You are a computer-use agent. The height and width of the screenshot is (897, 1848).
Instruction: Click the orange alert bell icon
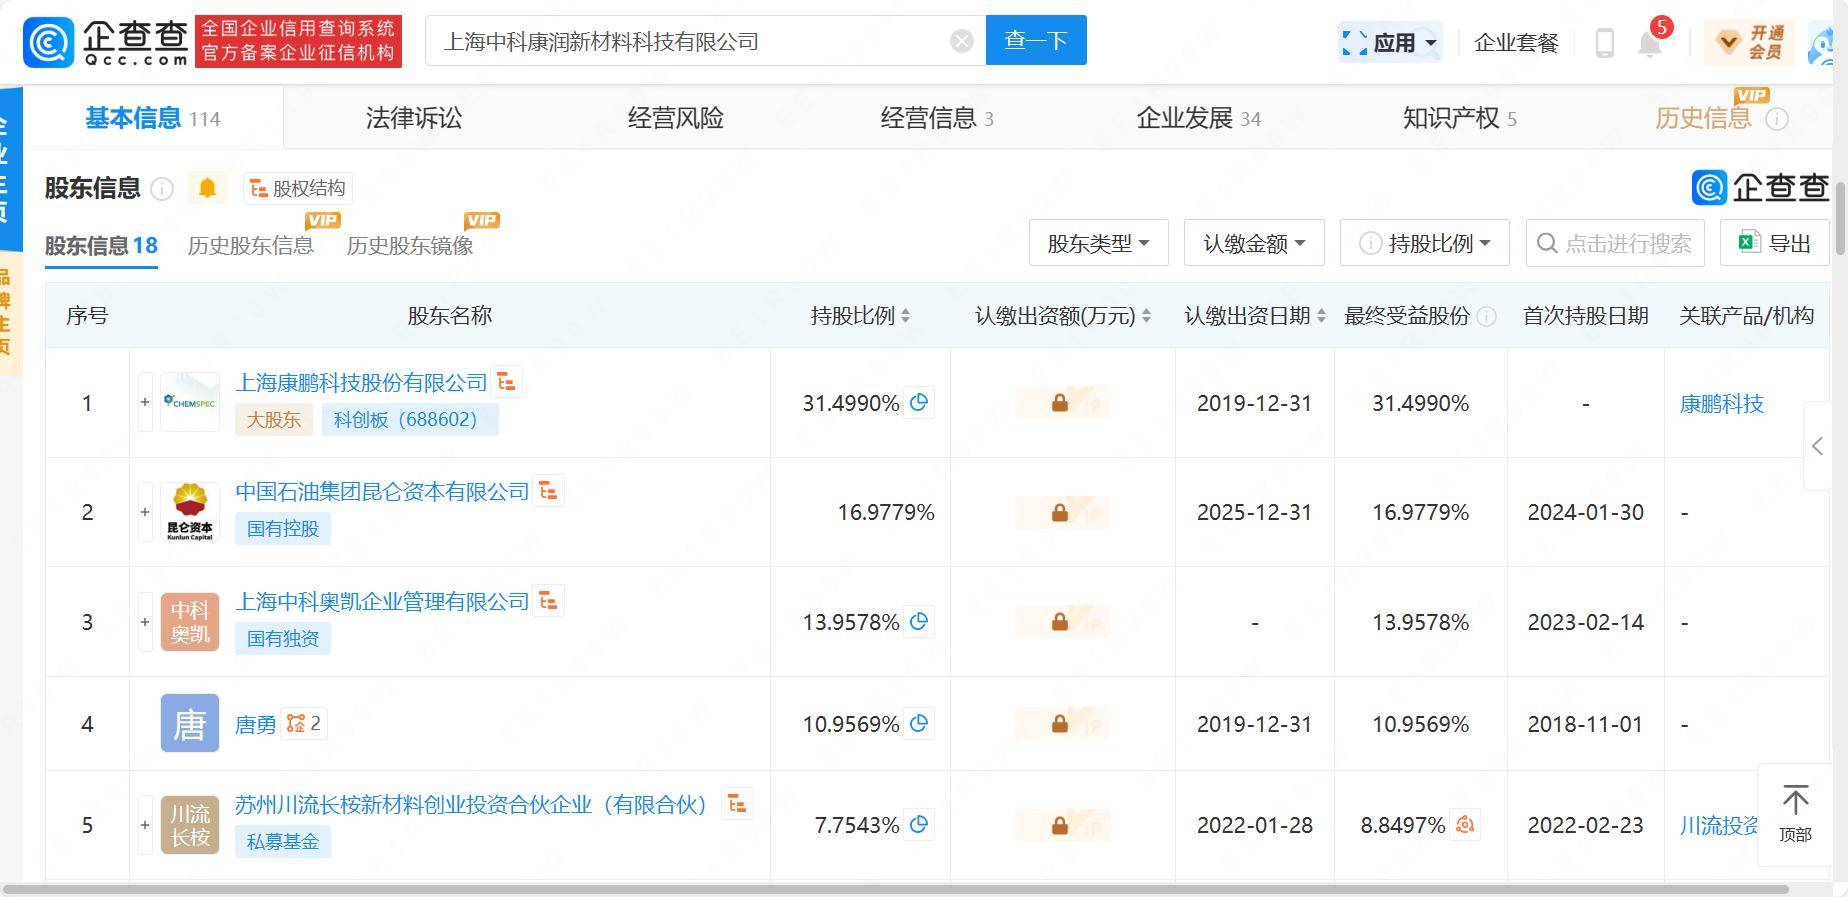tap(207, 188)
